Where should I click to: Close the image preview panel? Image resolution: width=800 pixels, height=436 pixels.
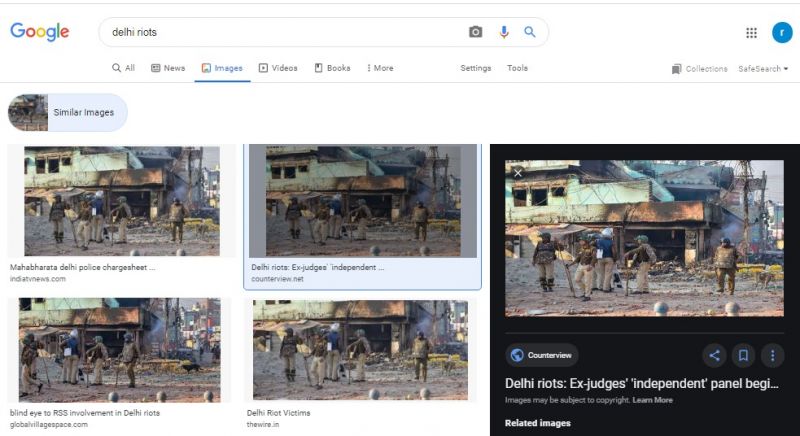(x=518, y=173)
